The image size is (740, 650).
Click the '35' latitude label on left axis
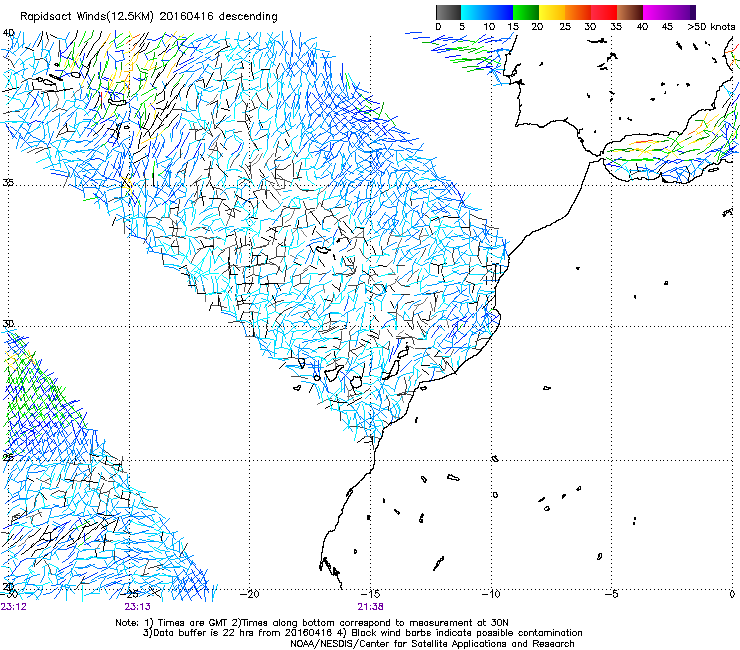pos(8,182)
